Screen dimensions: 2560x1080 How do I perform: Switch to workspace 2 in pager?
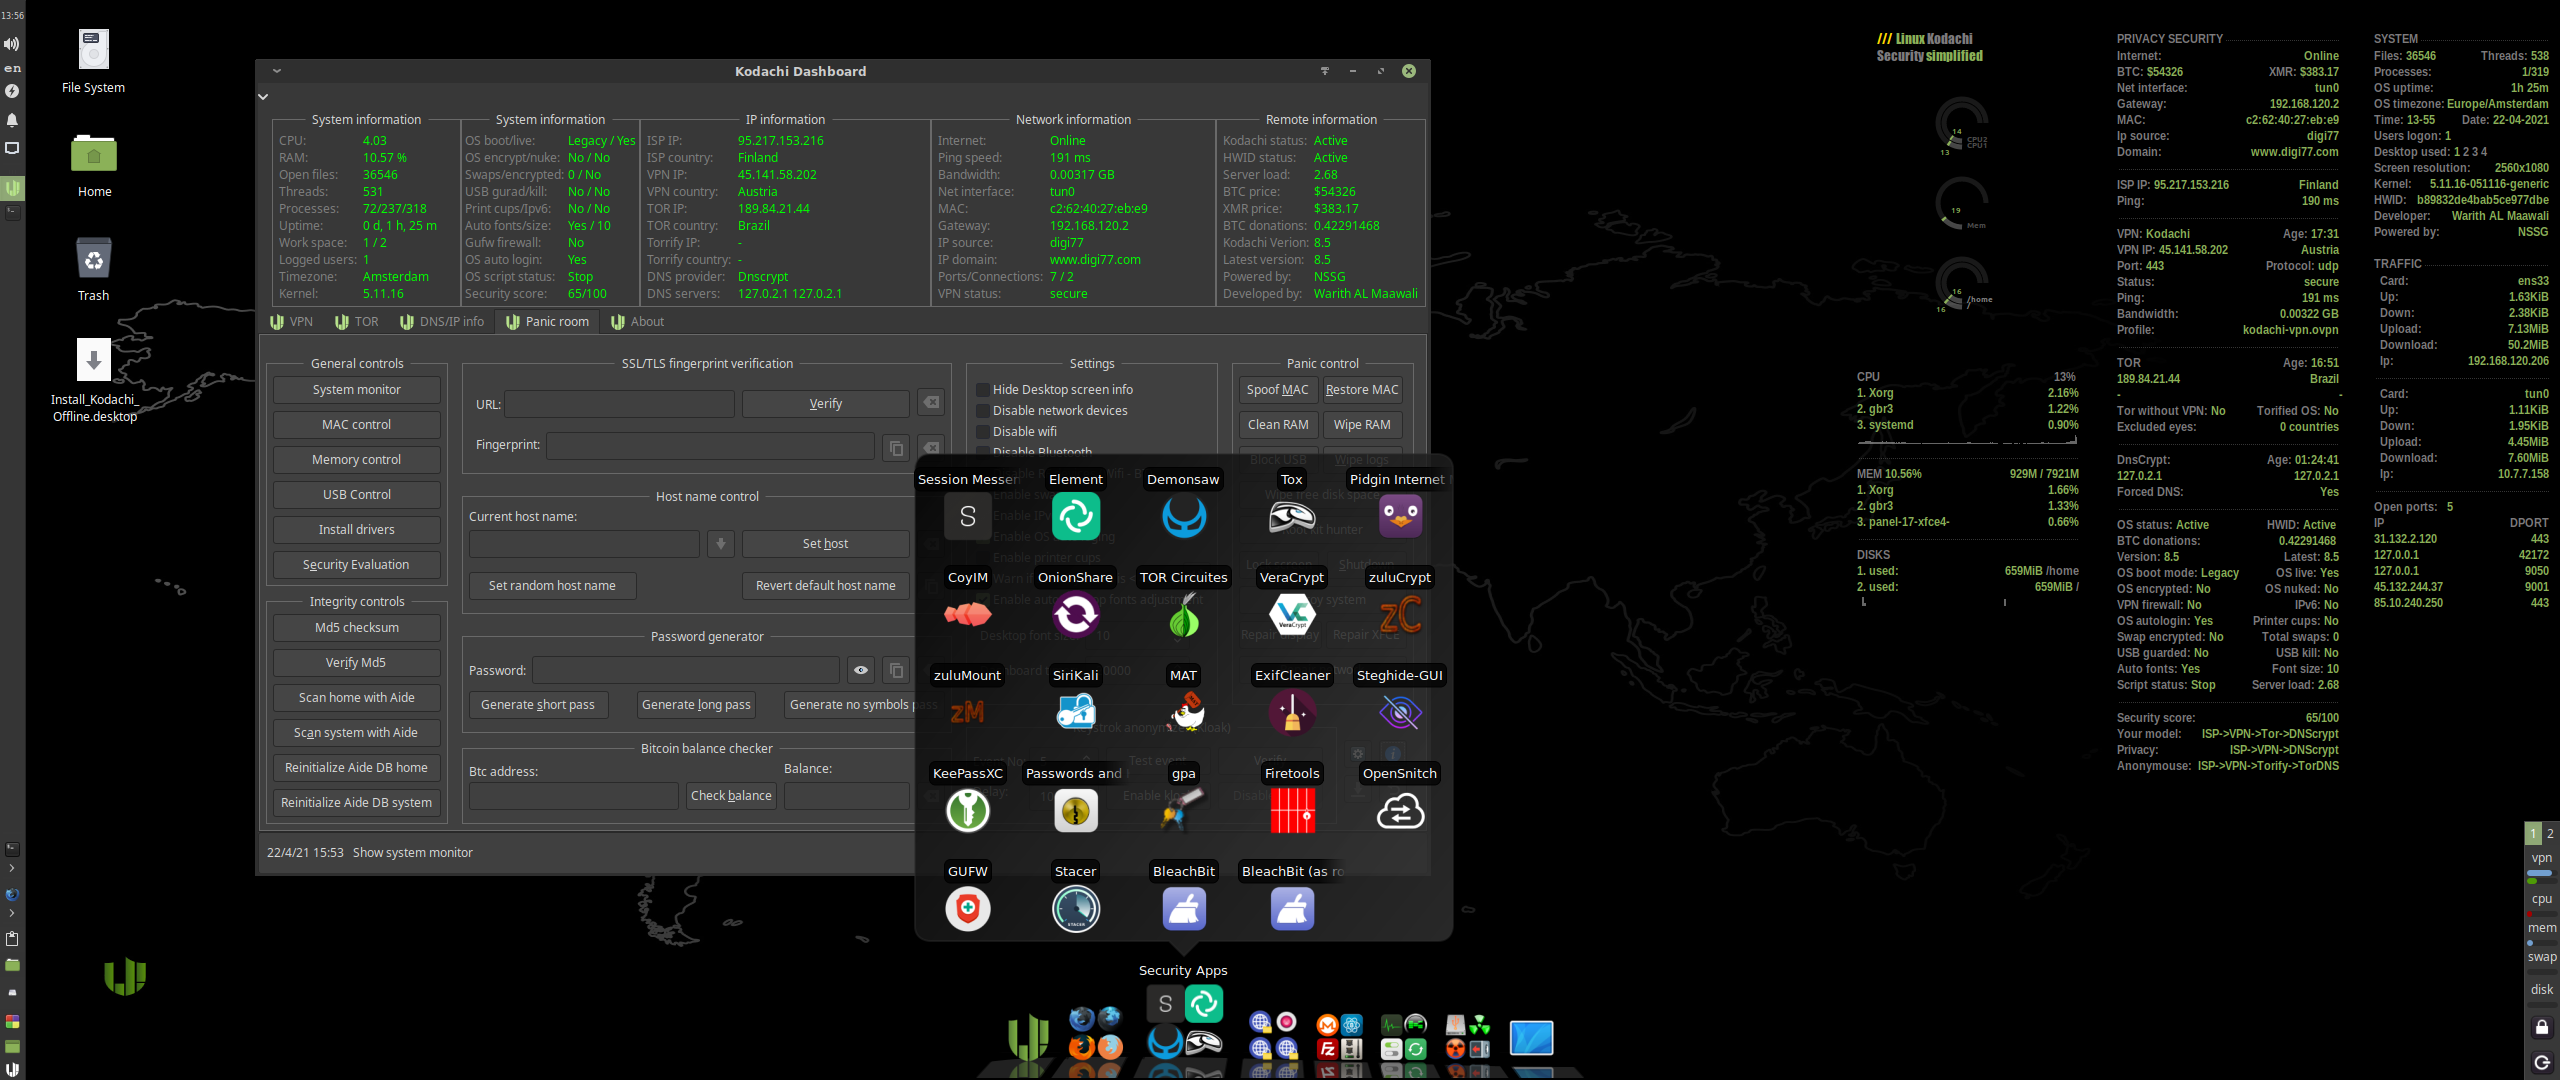[2549, 833]
